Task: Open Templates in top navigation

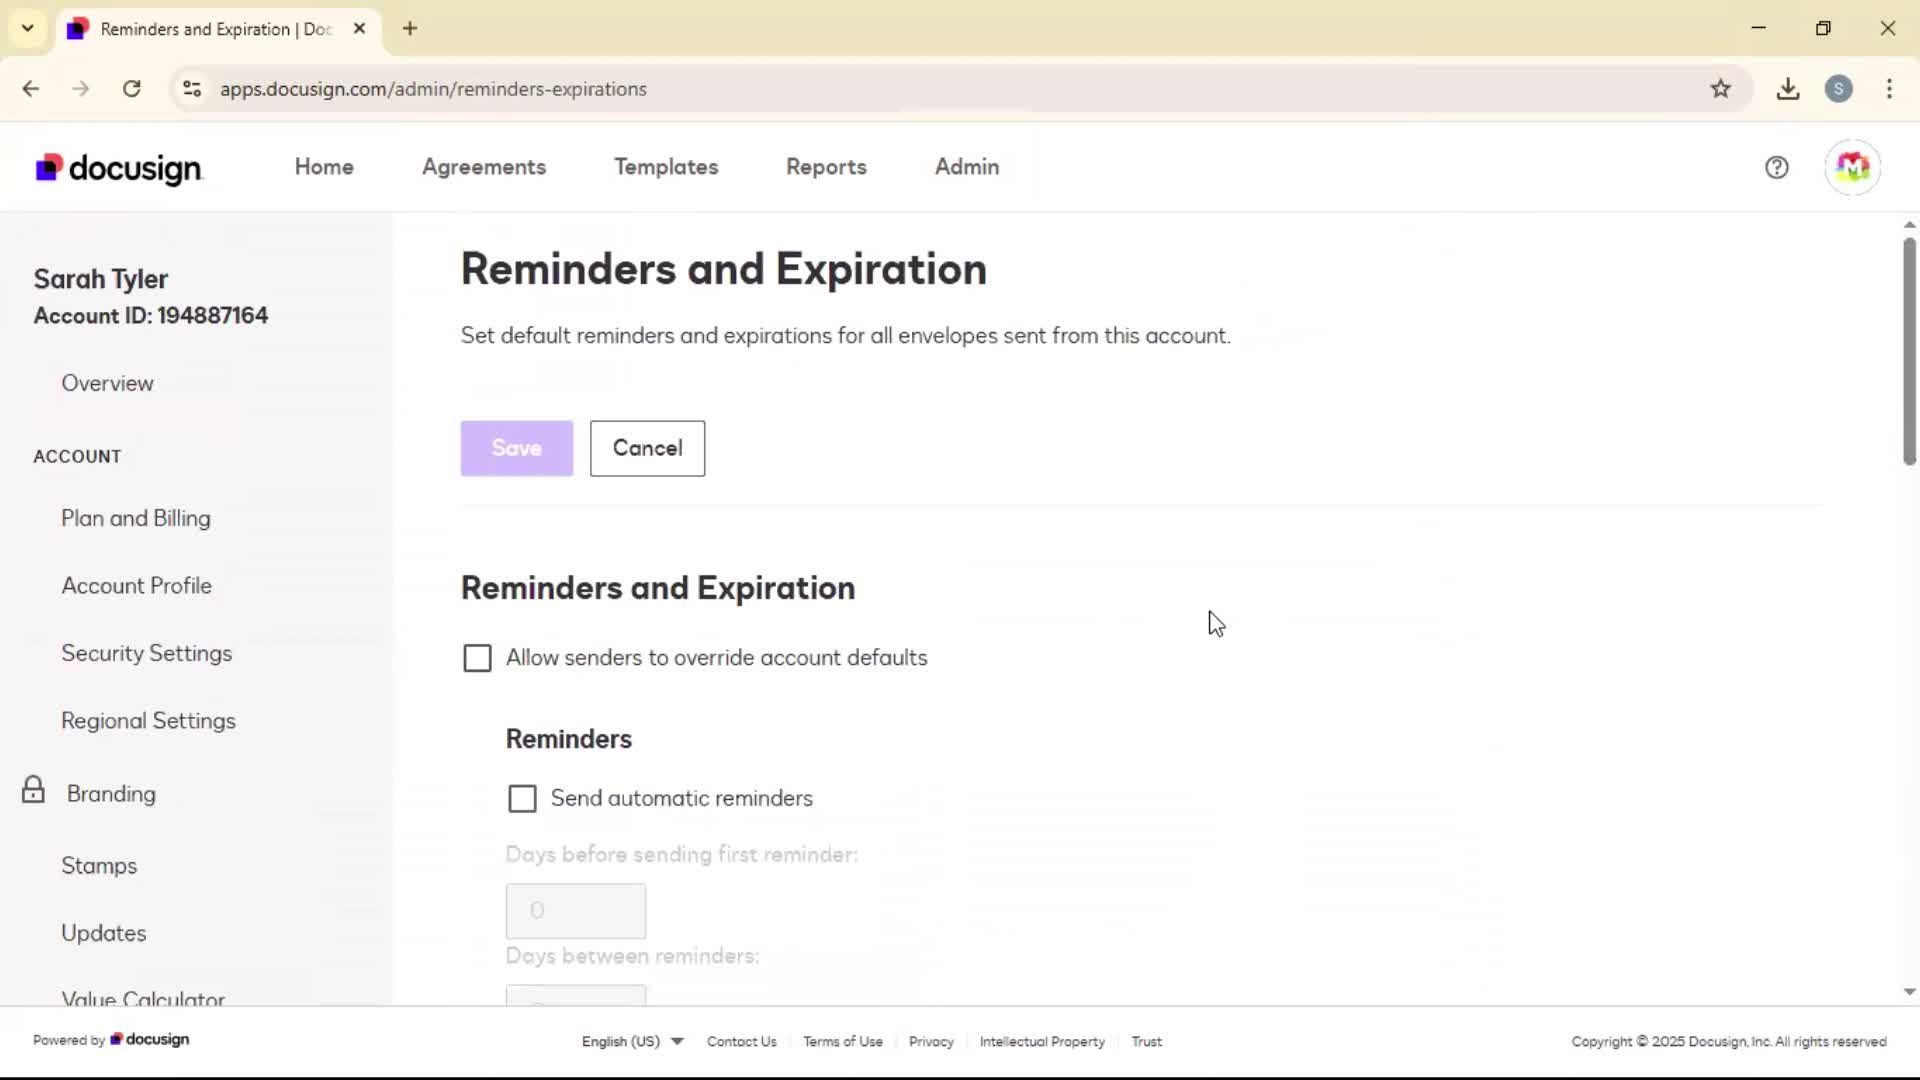Action: point(666,167)
